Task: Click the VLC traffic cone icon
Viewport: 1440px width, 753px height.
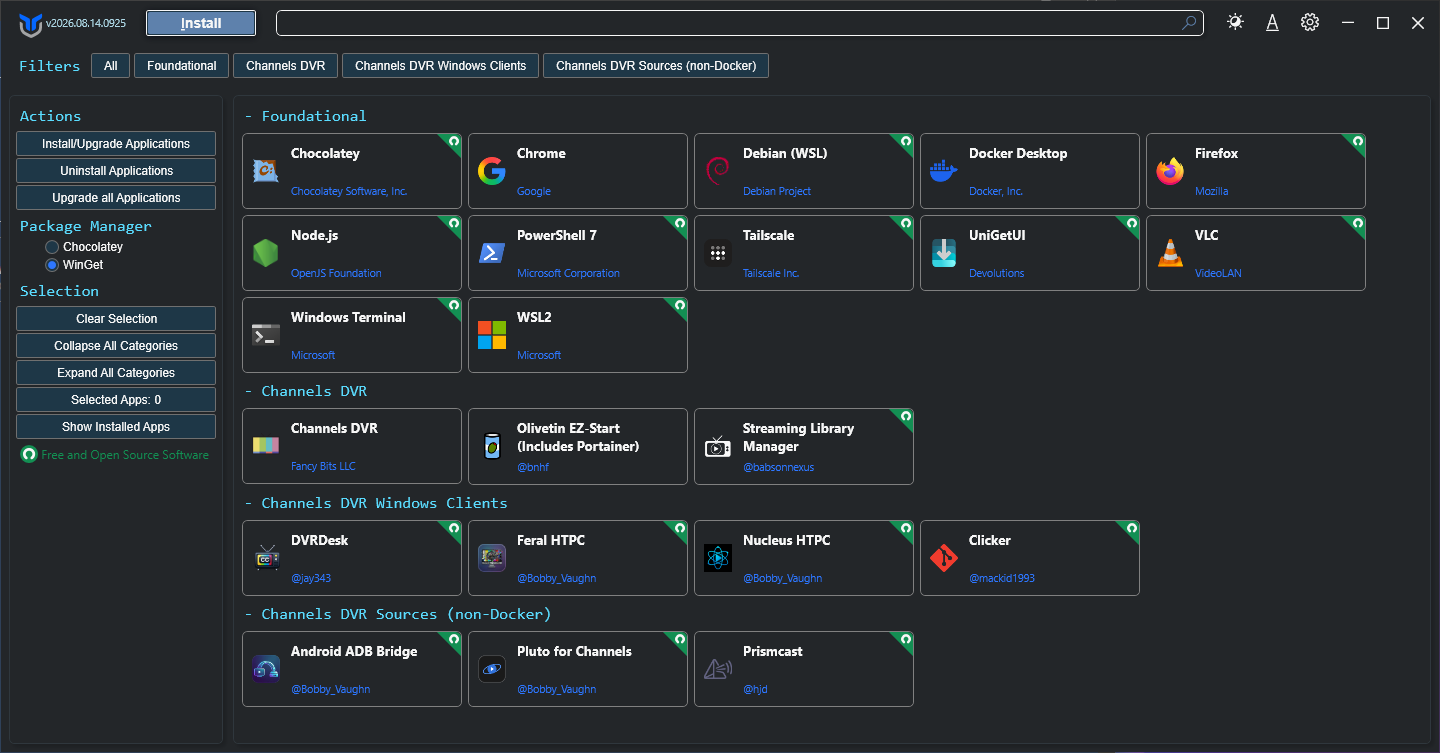Action: [1170, 253]
